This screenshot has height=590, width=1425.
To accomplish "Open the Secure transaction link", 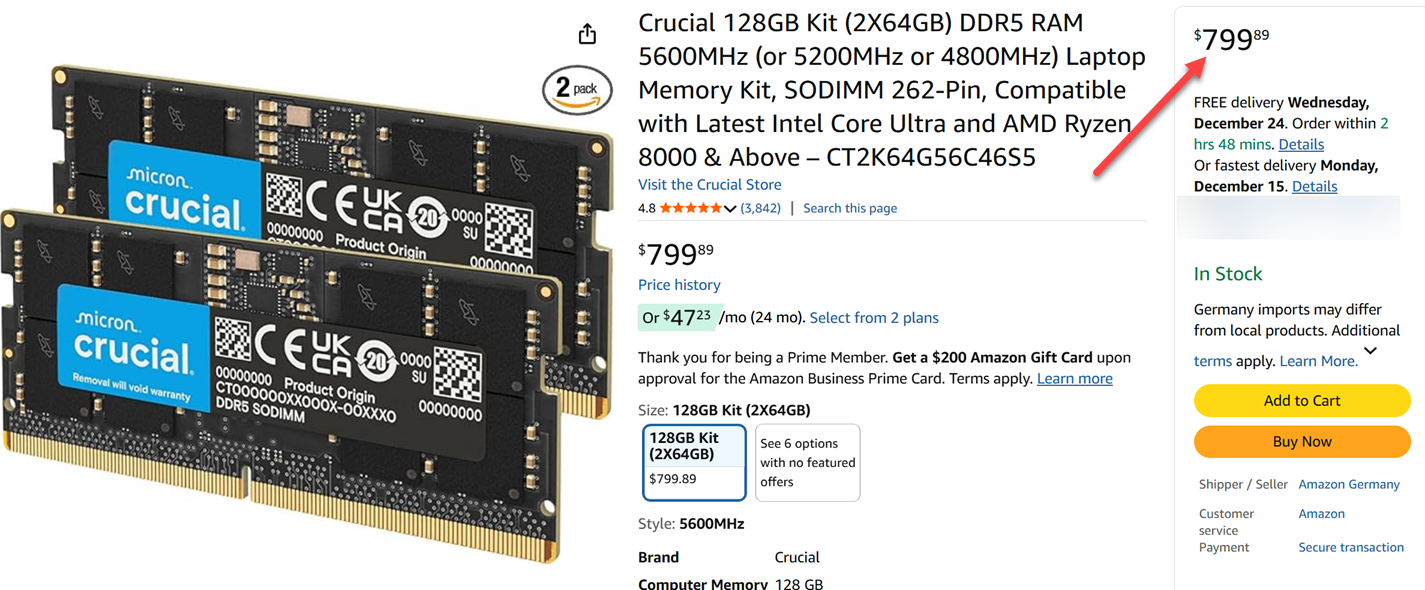I will [x=1350, y=547].
